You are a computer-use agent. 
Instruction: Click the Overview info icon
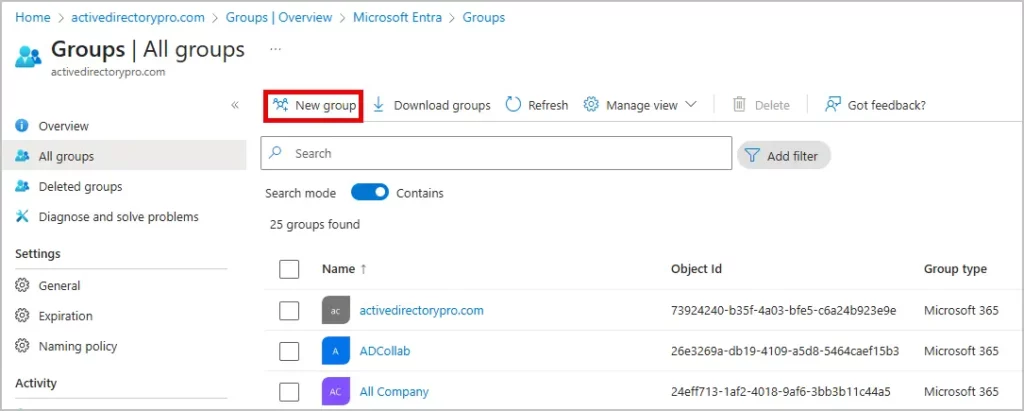[x=22, y=125]
